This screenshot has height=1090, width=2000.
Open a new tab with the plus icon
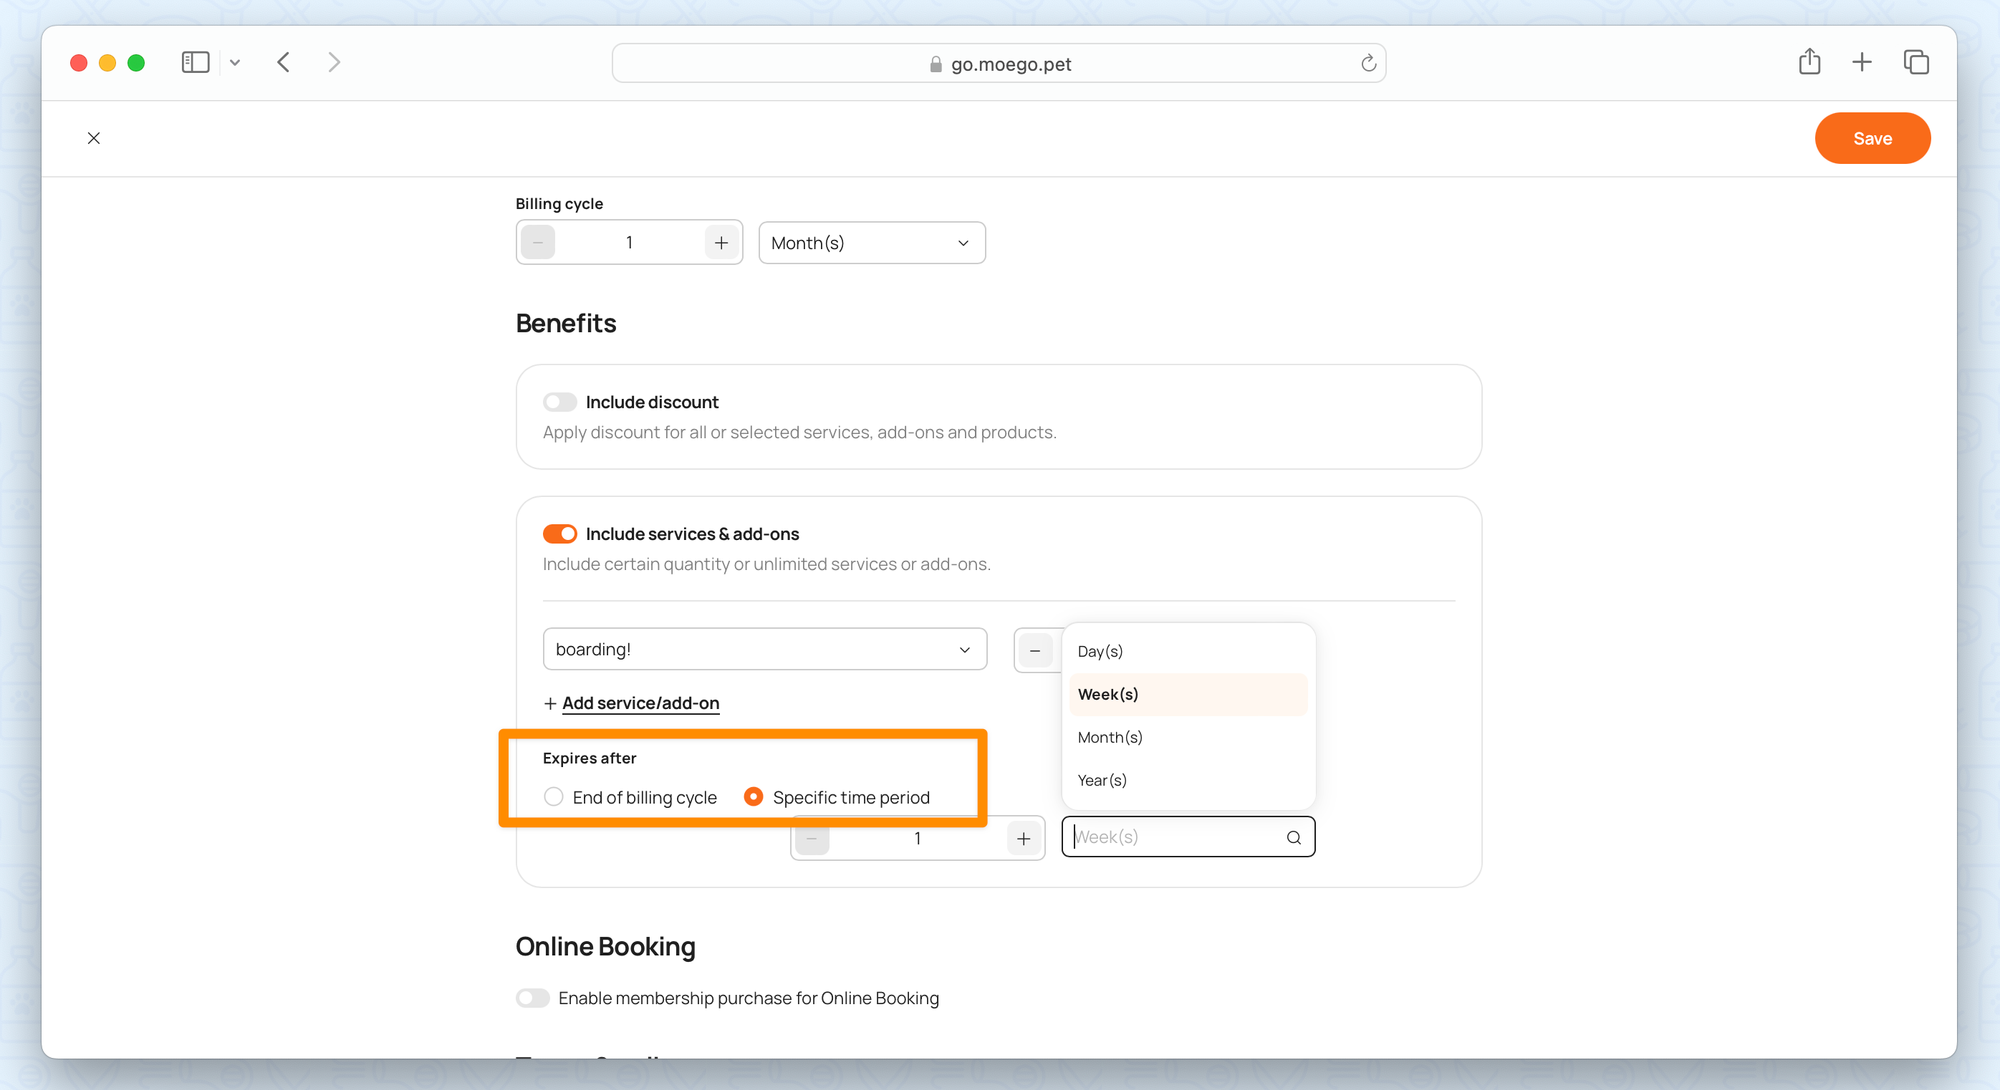click(x=1862, y=62)
